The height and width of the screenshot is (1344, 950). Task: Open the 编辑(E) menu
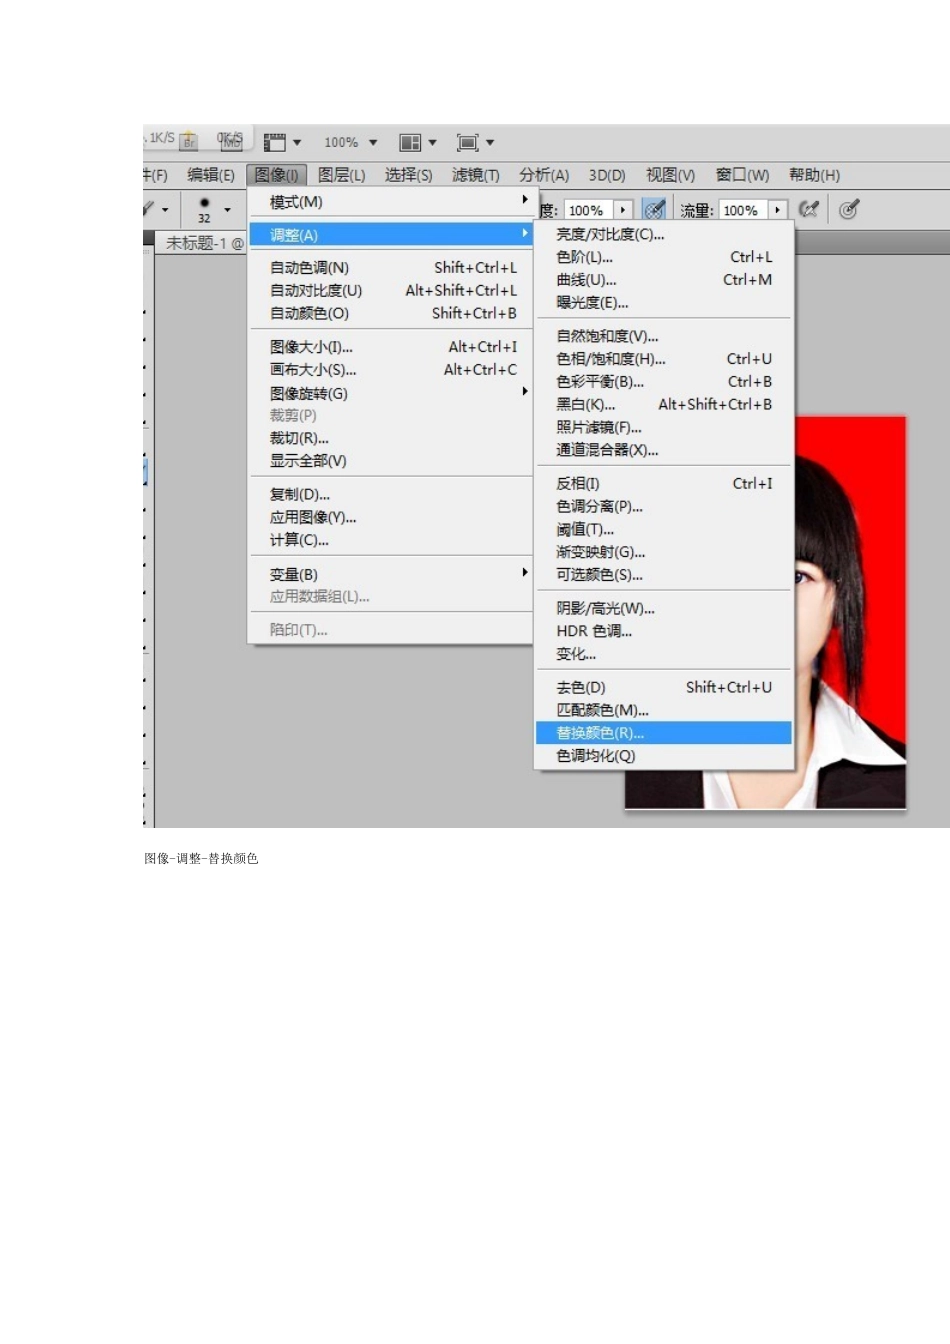click(x=211, y=175)
